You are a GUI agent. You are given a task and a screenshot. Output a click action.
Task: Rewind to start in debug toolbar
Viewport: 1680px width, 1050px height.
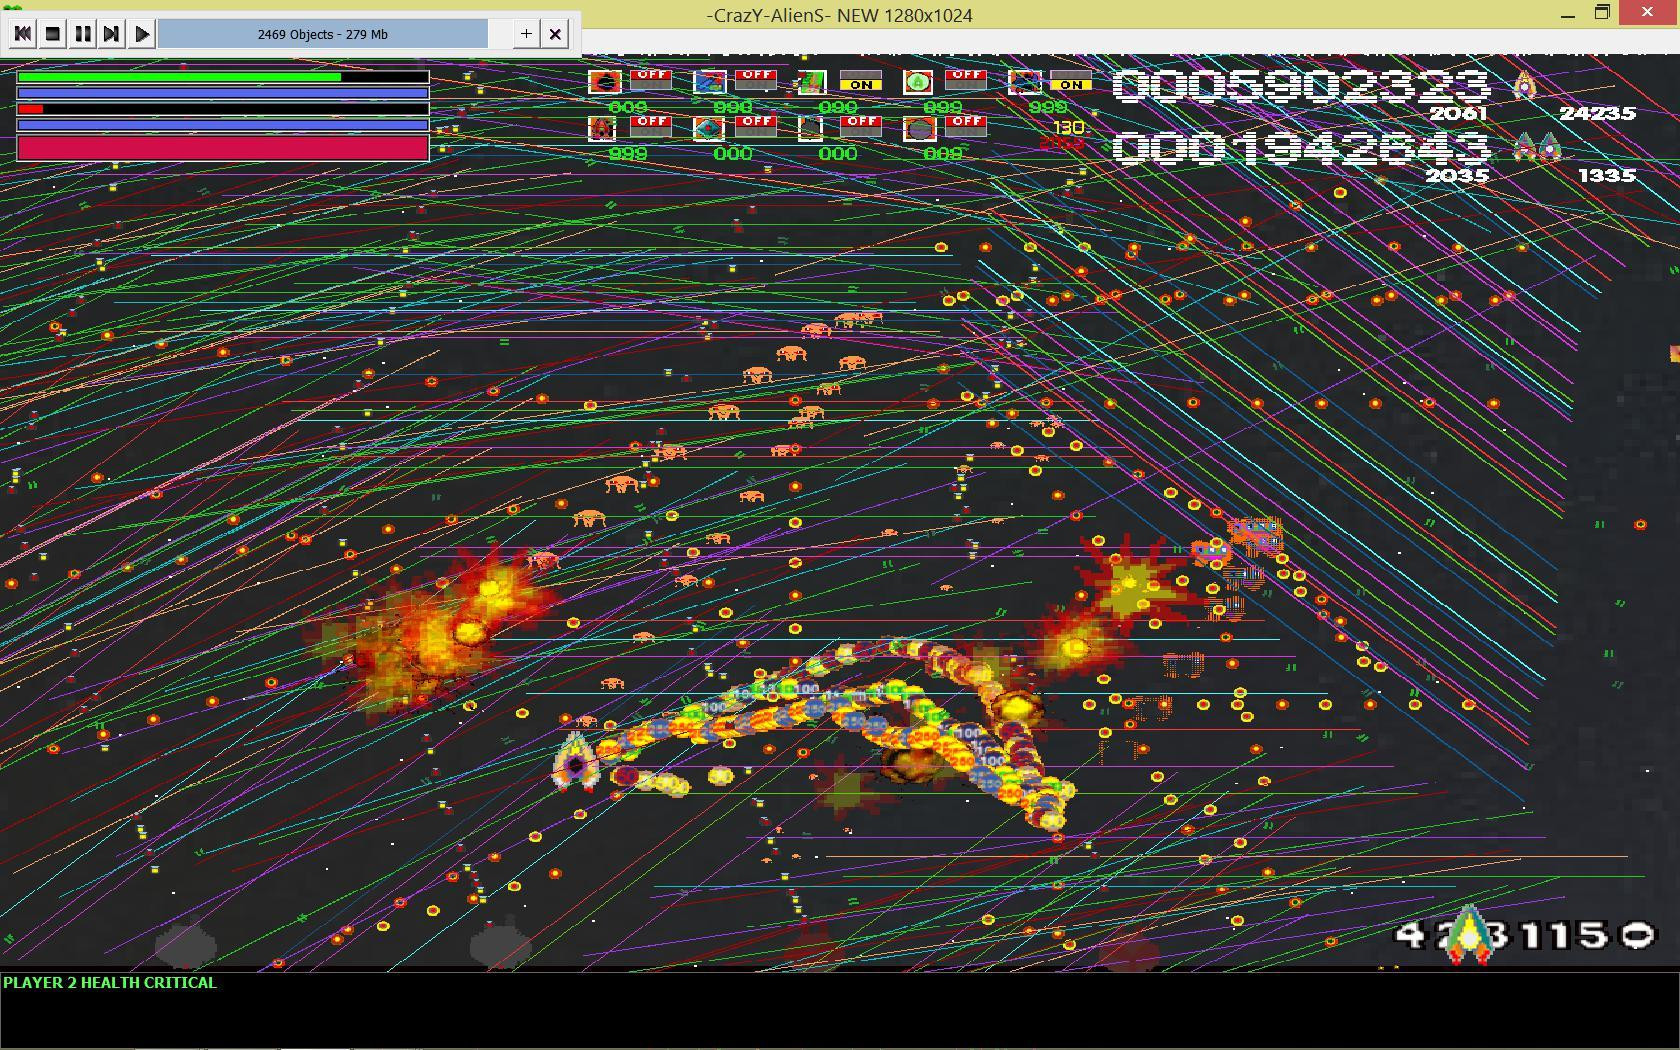[23, 34]
